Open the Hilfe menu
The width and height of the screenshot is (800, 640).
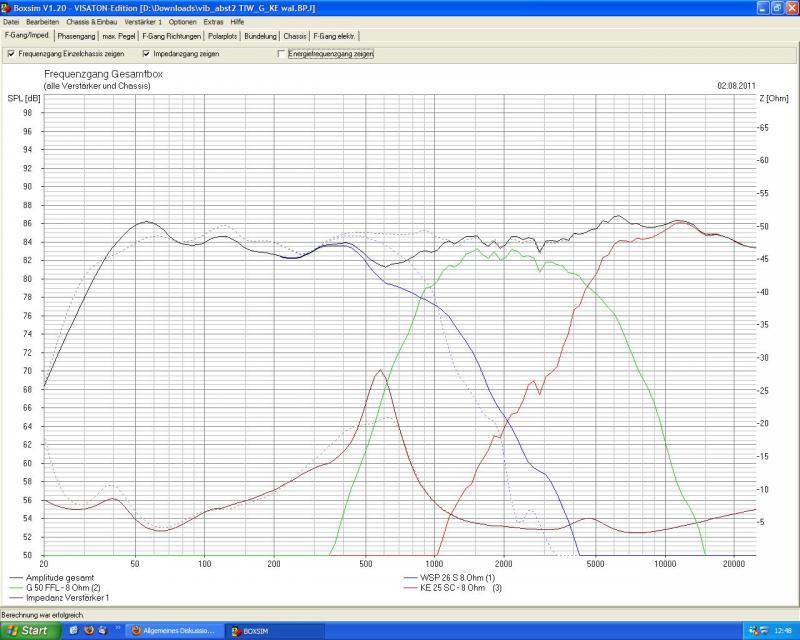click(237, 21)
